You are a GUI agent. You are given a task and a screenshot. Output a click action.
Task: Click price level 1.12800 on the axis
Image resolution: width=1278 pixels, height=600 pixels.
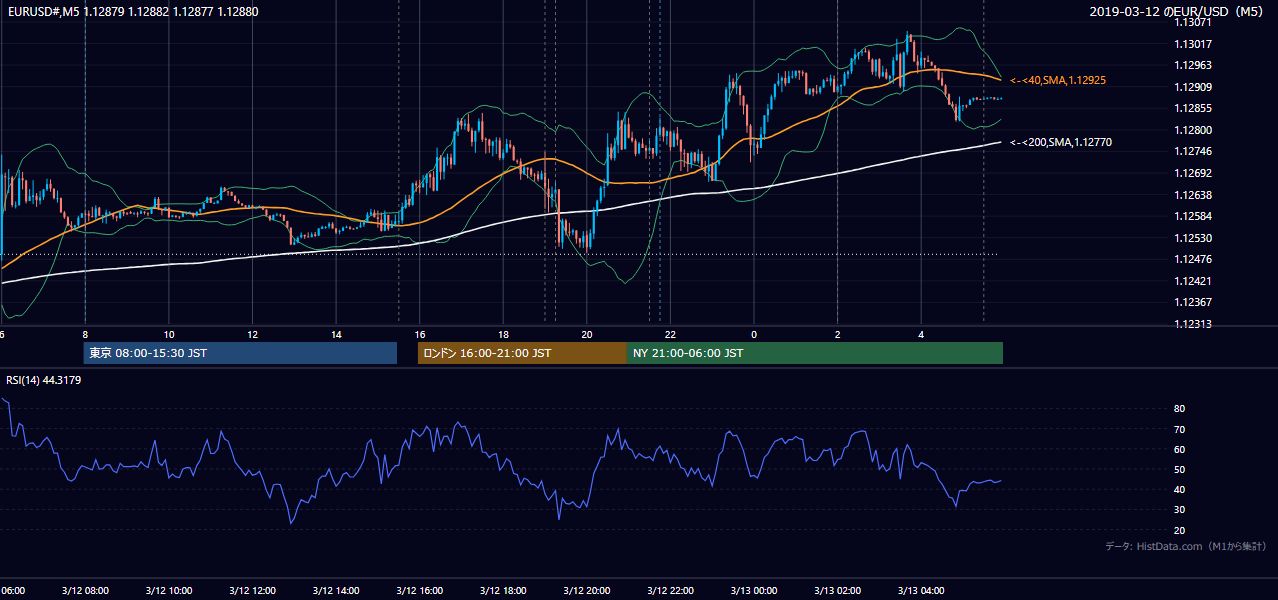(x=1193, y=130)
